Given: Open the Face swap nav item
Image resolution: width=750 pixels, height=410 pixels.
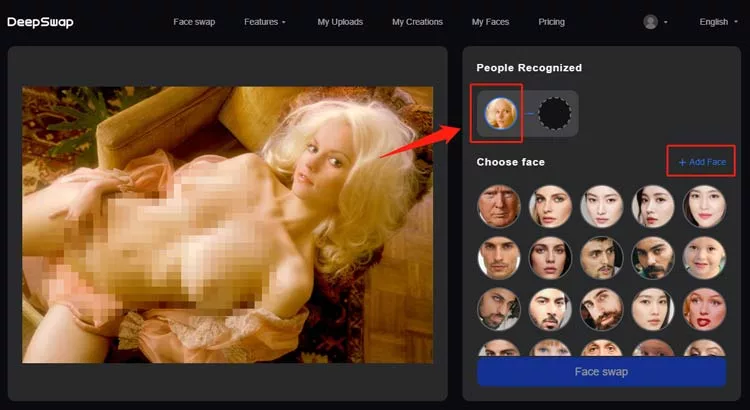Looking at the screenshot, I should (194, 22).
